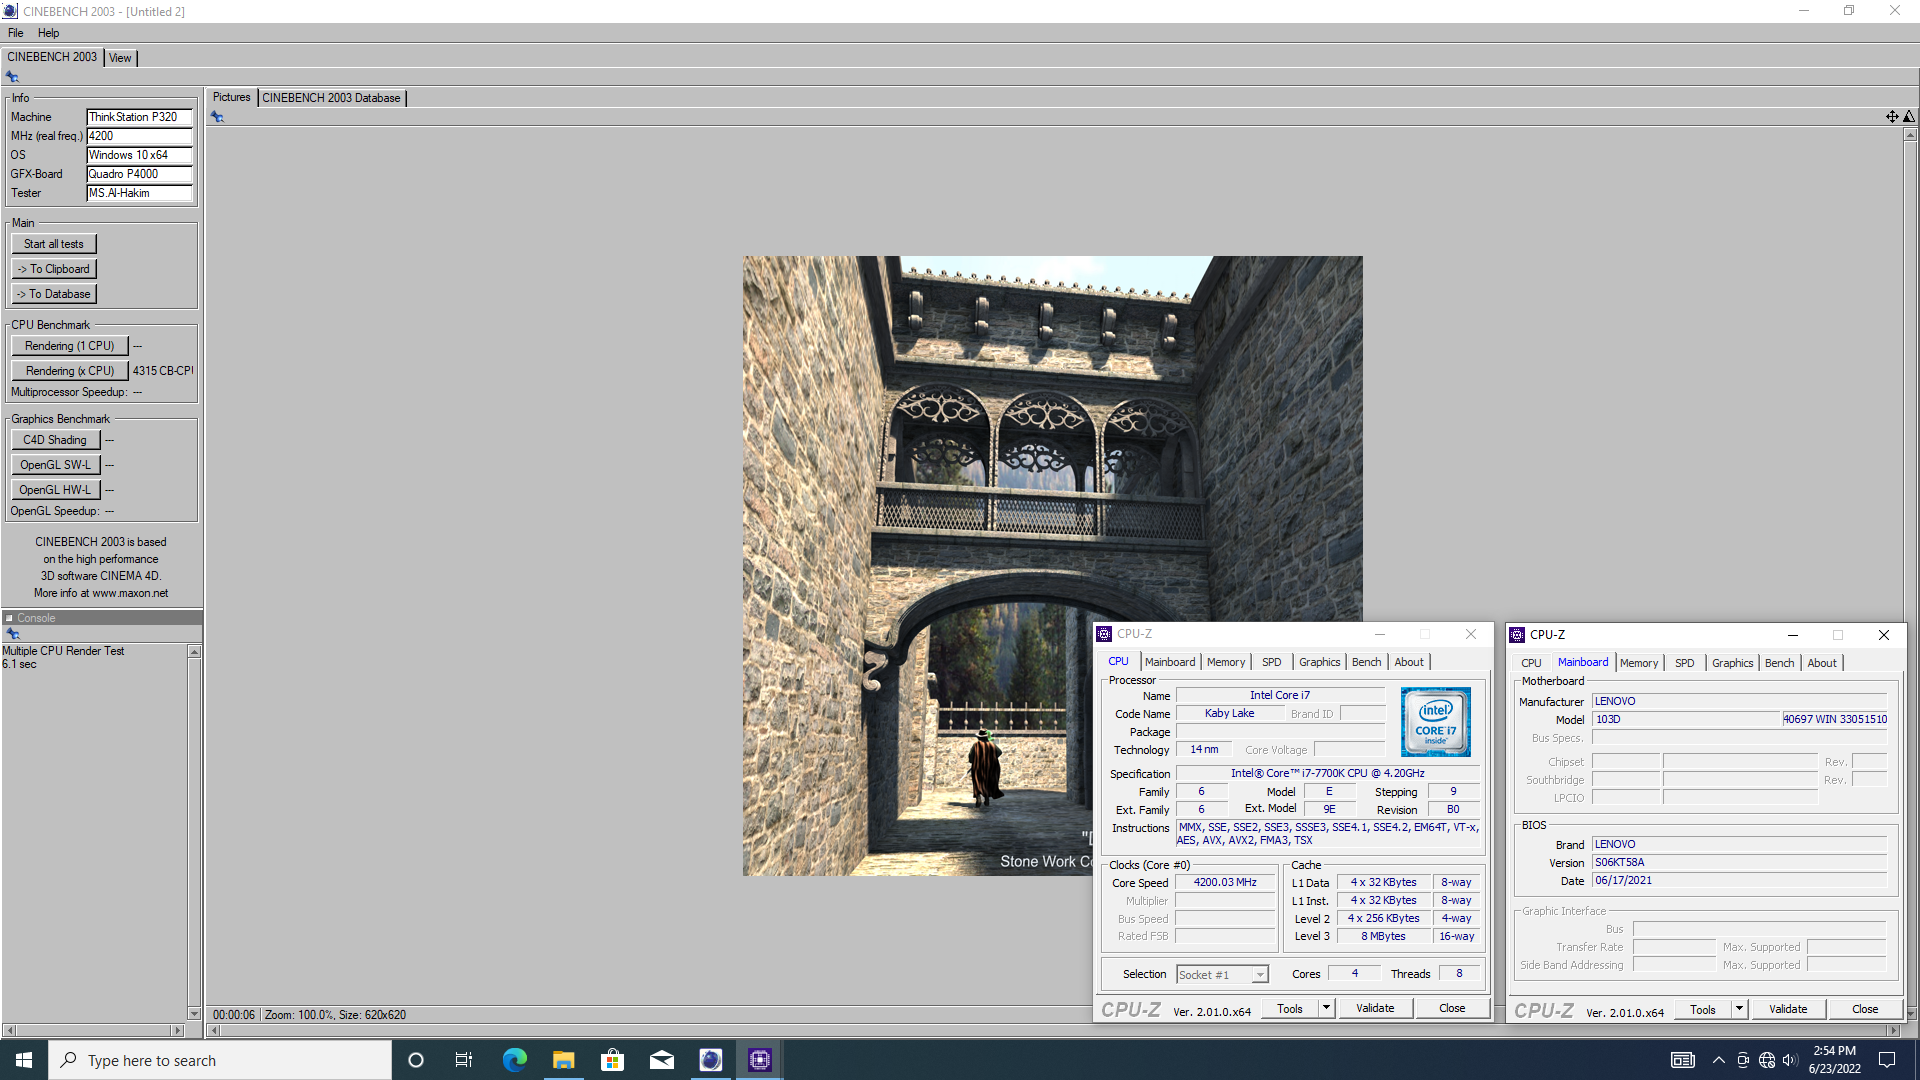Click Validate in right CPU-Z window
The width and height of the screenshot is (1920, 1080).
click(1788, 1009)
